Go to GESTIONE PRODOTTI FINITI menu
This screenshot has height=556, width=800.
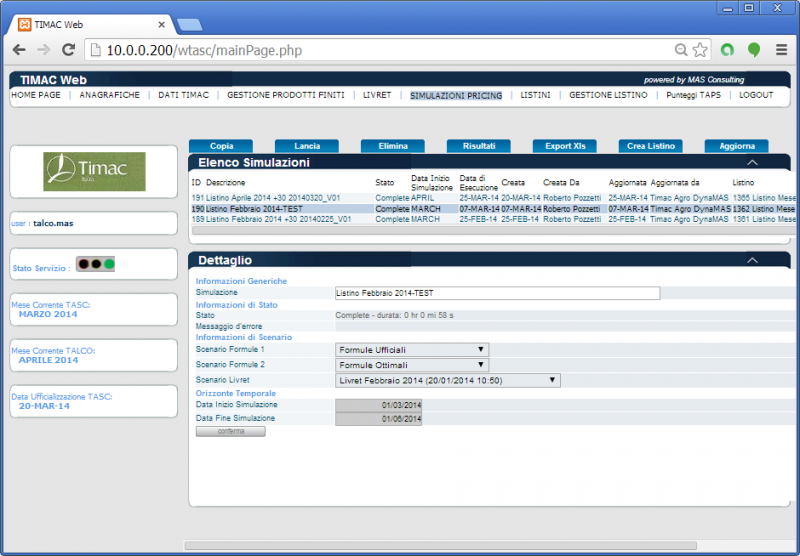(x=285, y=95)
